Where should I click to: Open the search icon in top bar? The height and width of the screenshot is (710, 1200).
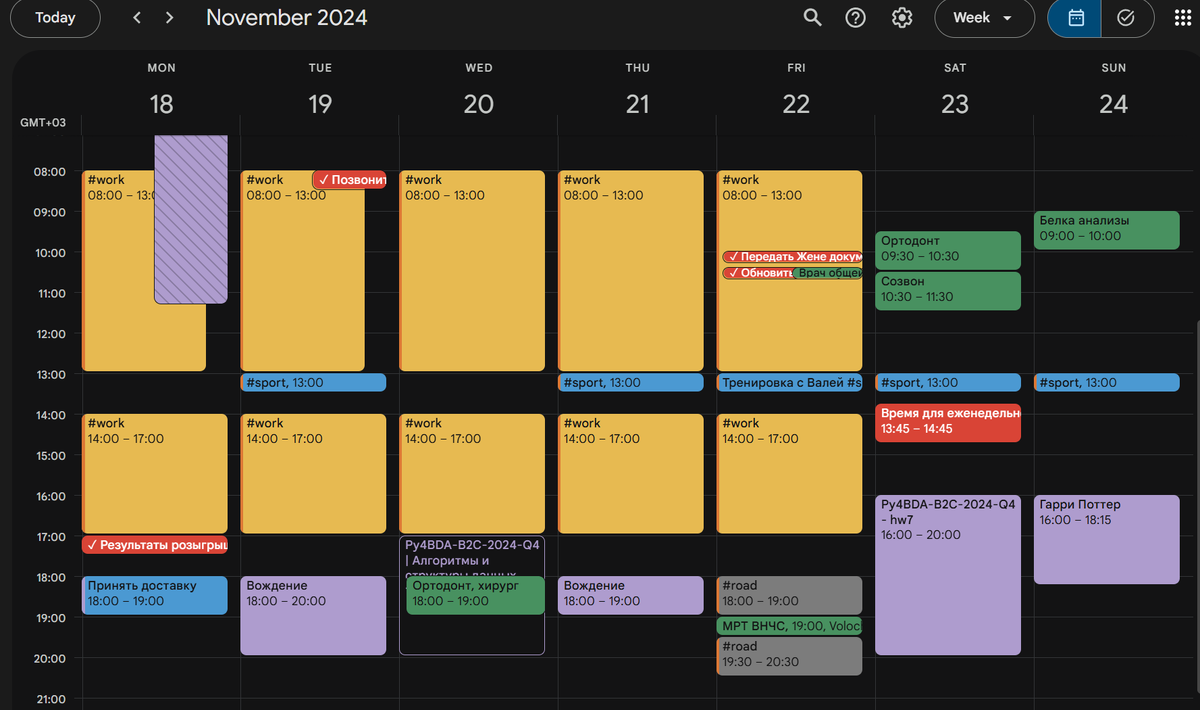pyautogui.click(x=813, y=18)
